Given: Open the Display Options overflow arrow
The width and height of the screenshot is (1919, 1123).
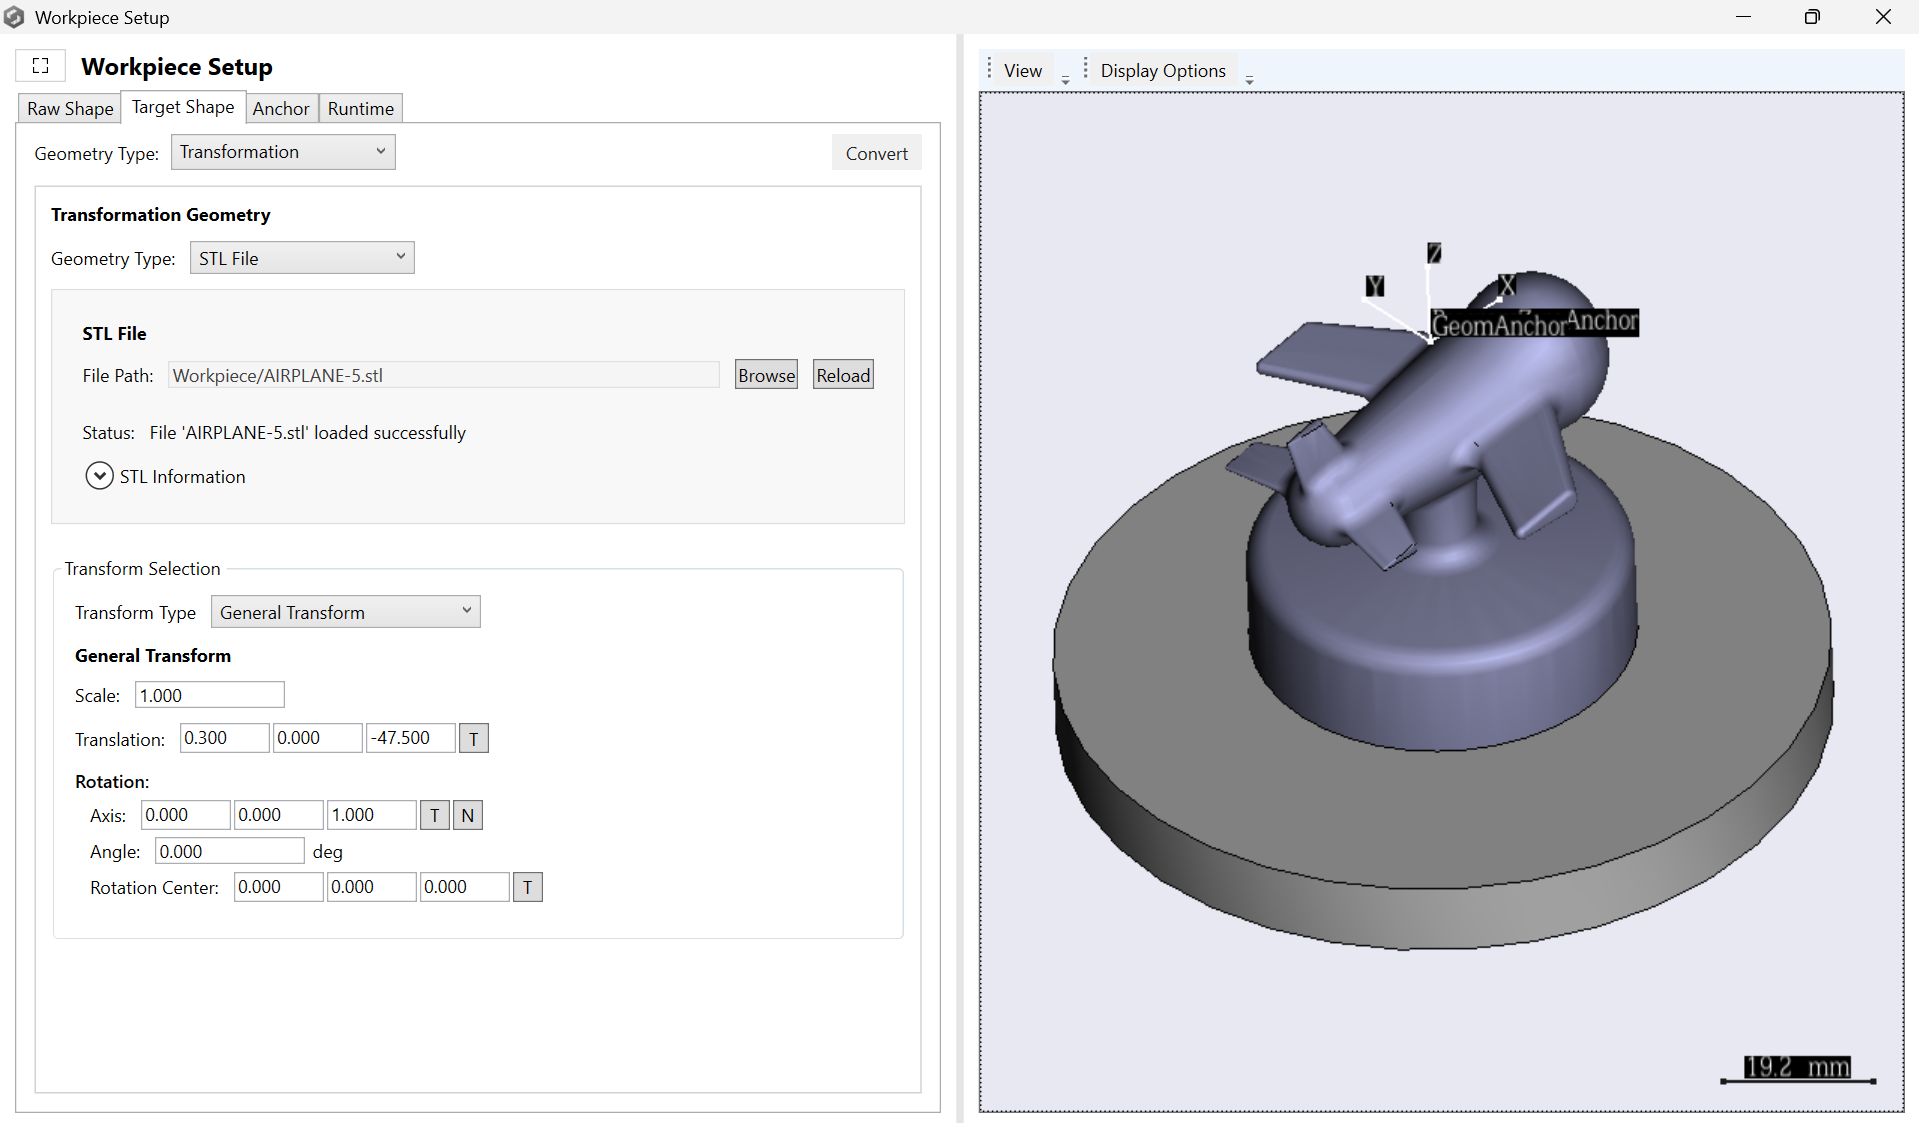Looking at the screenshot, I should tap(1249, 79).
